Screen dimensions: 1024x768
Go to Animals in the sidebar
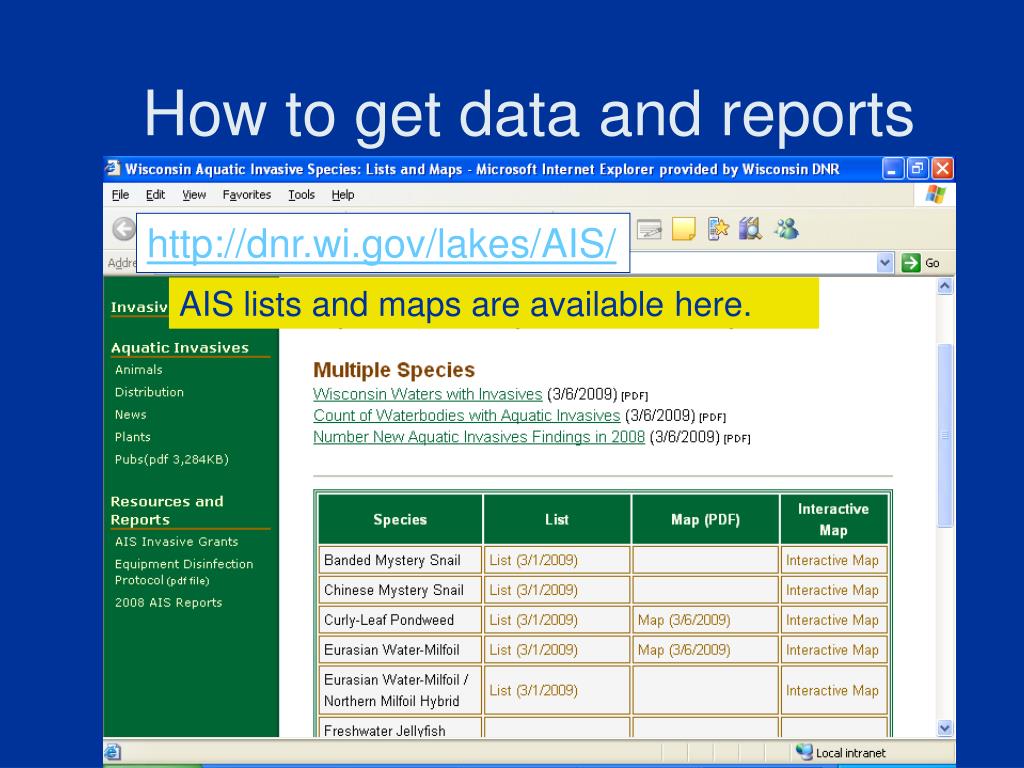tap(138, 370)
